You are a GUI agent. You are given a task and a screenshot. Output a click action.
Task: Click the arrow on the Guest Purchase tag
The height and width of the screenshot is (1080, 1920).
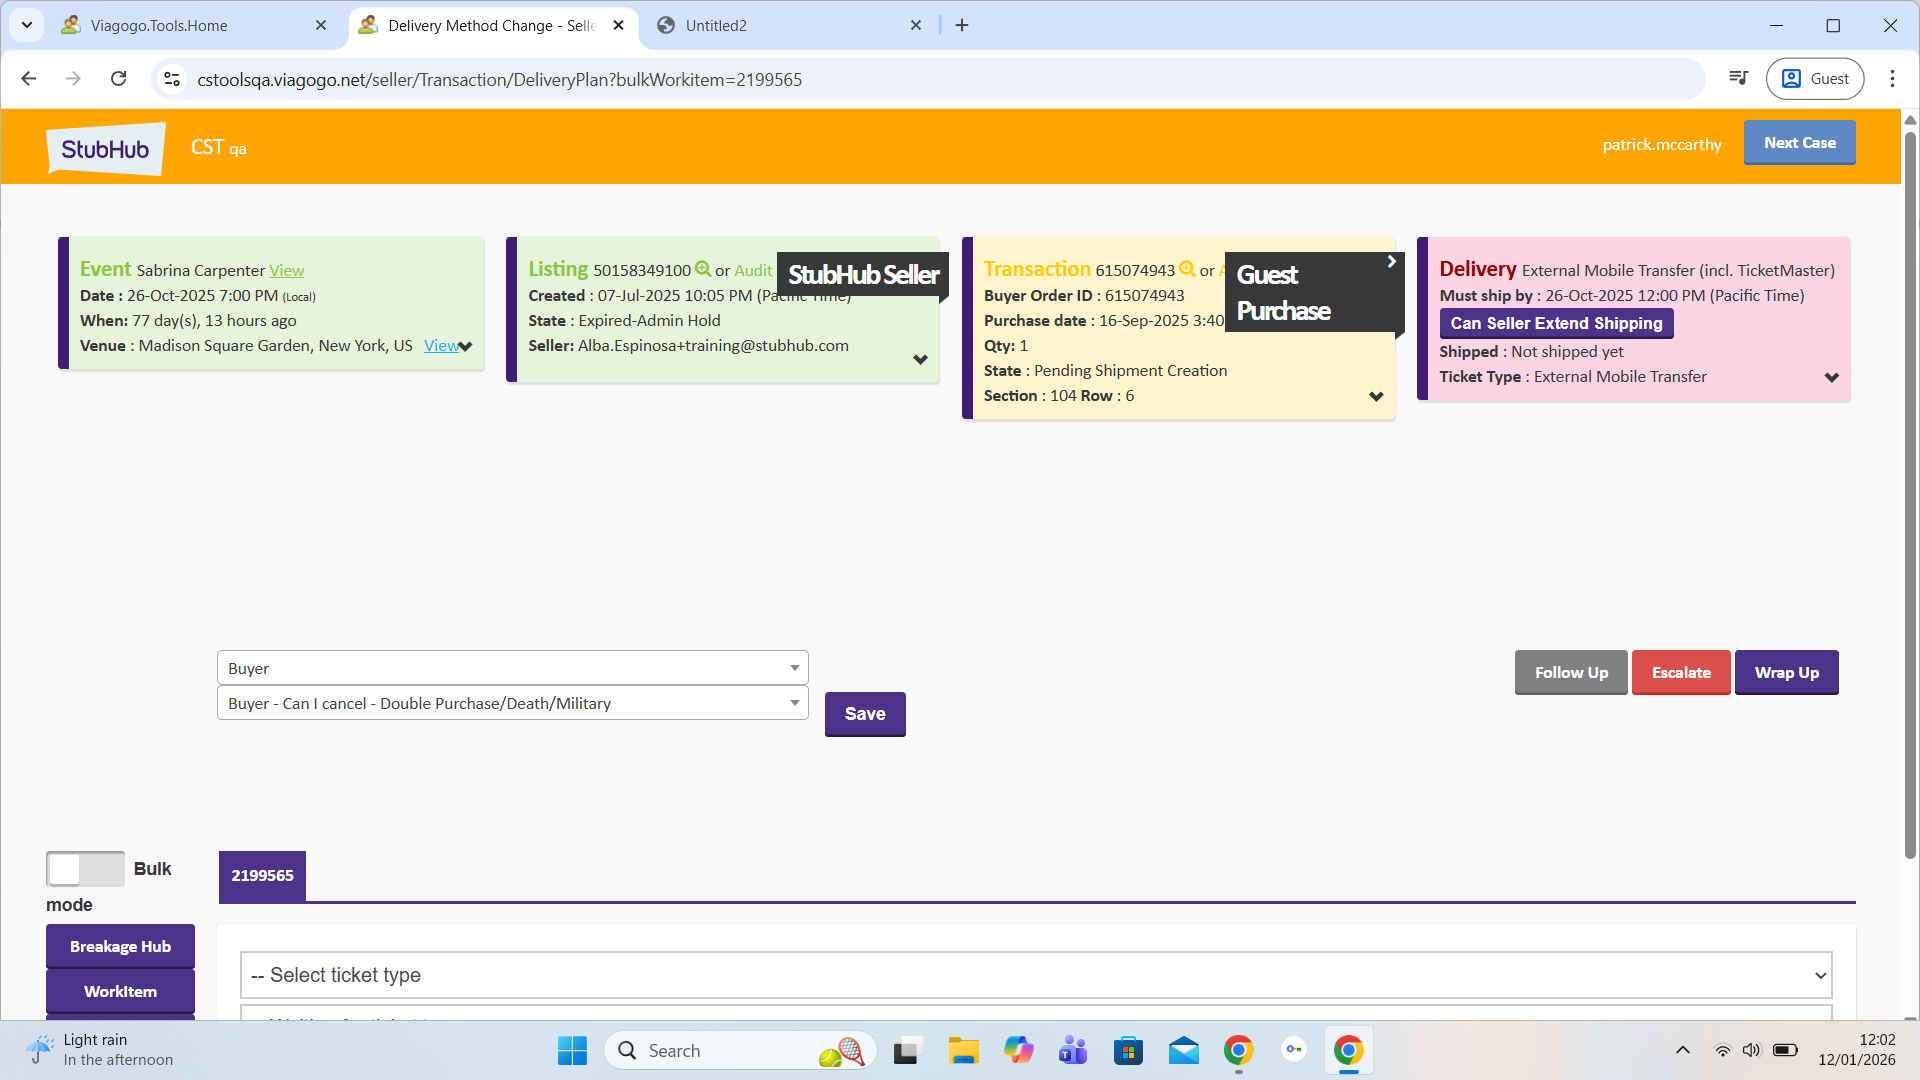coord(1391,262)
